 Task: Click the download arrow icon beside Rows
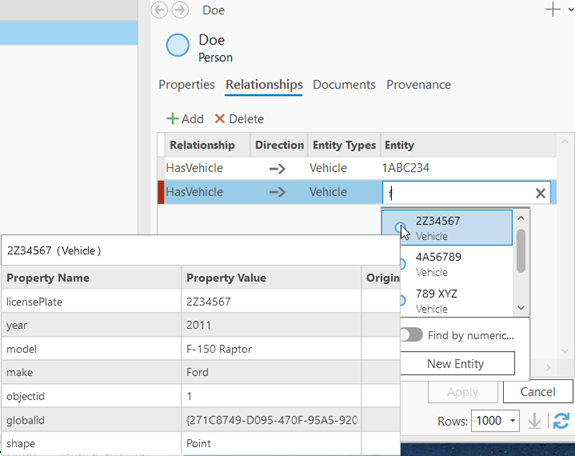(x=534, y=421)
